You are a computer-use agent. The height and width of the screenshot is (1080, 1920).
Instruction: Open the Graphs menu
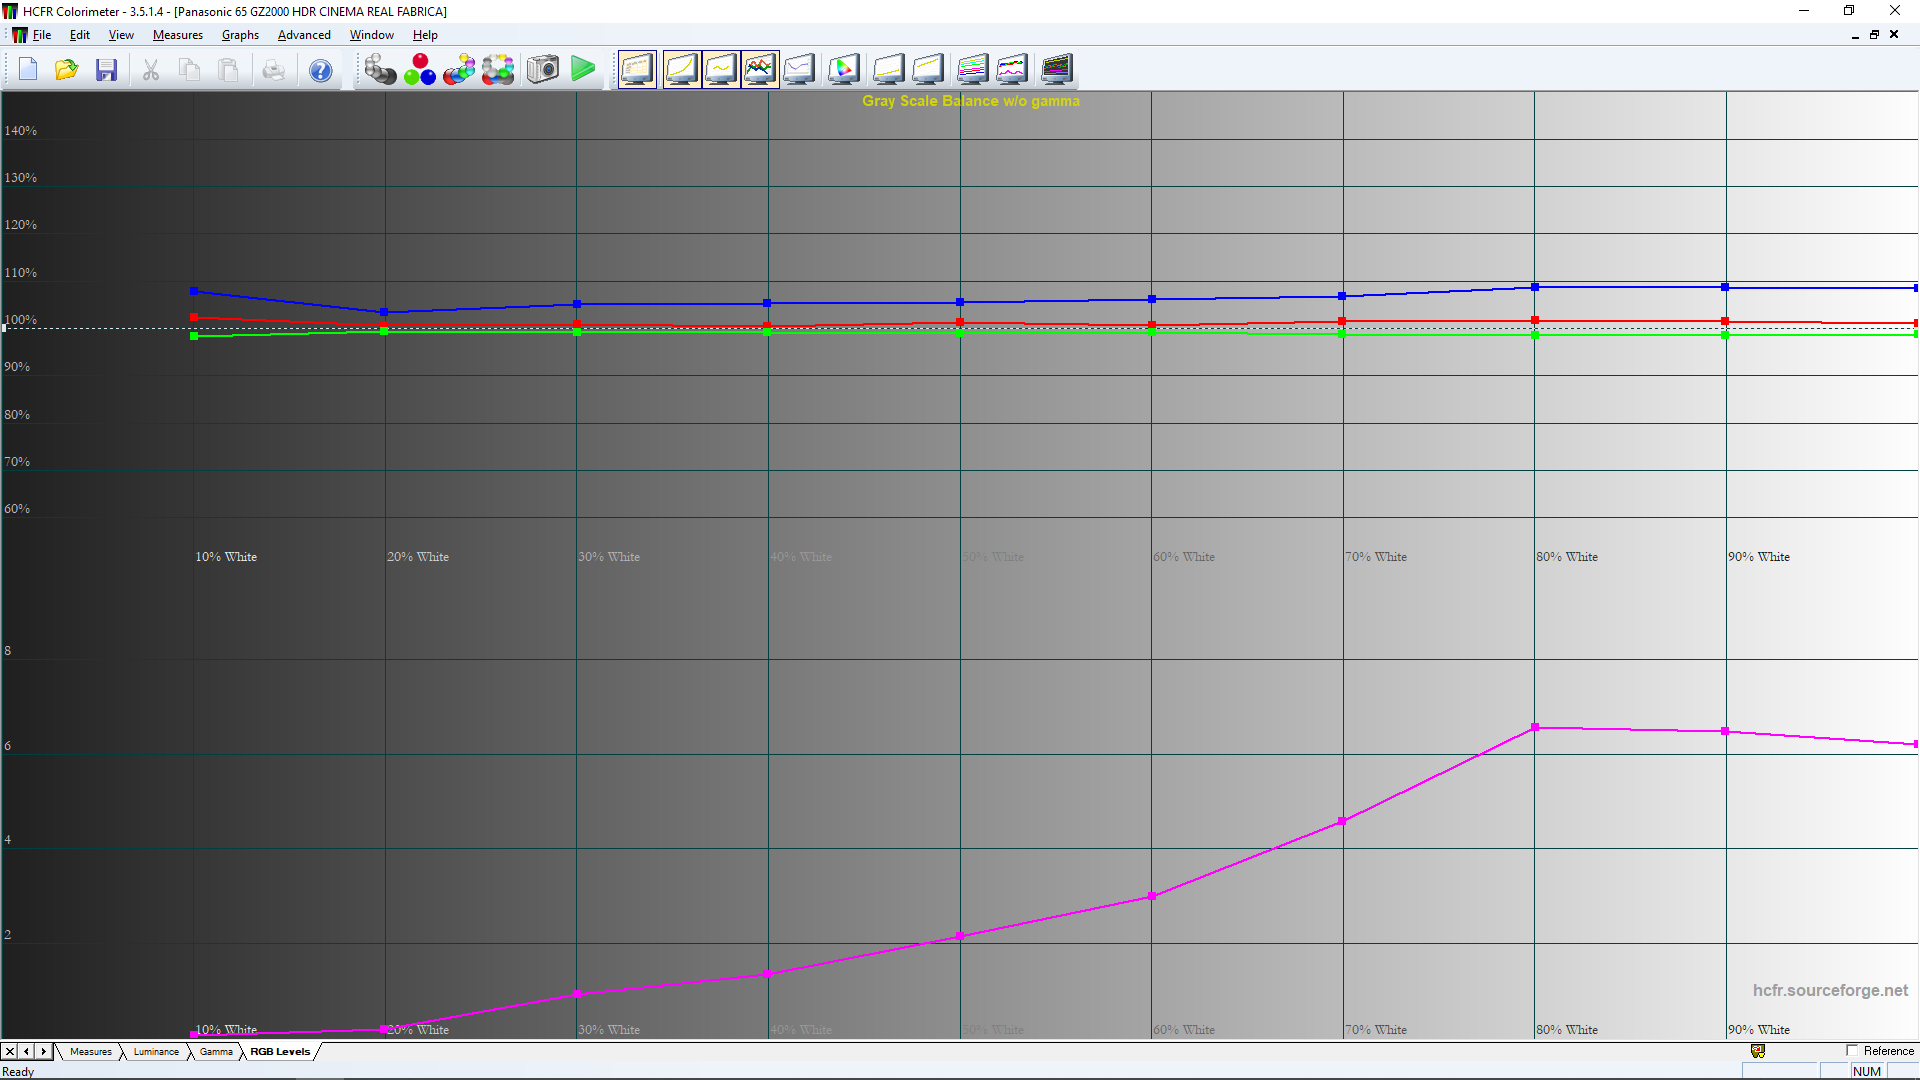240,35
